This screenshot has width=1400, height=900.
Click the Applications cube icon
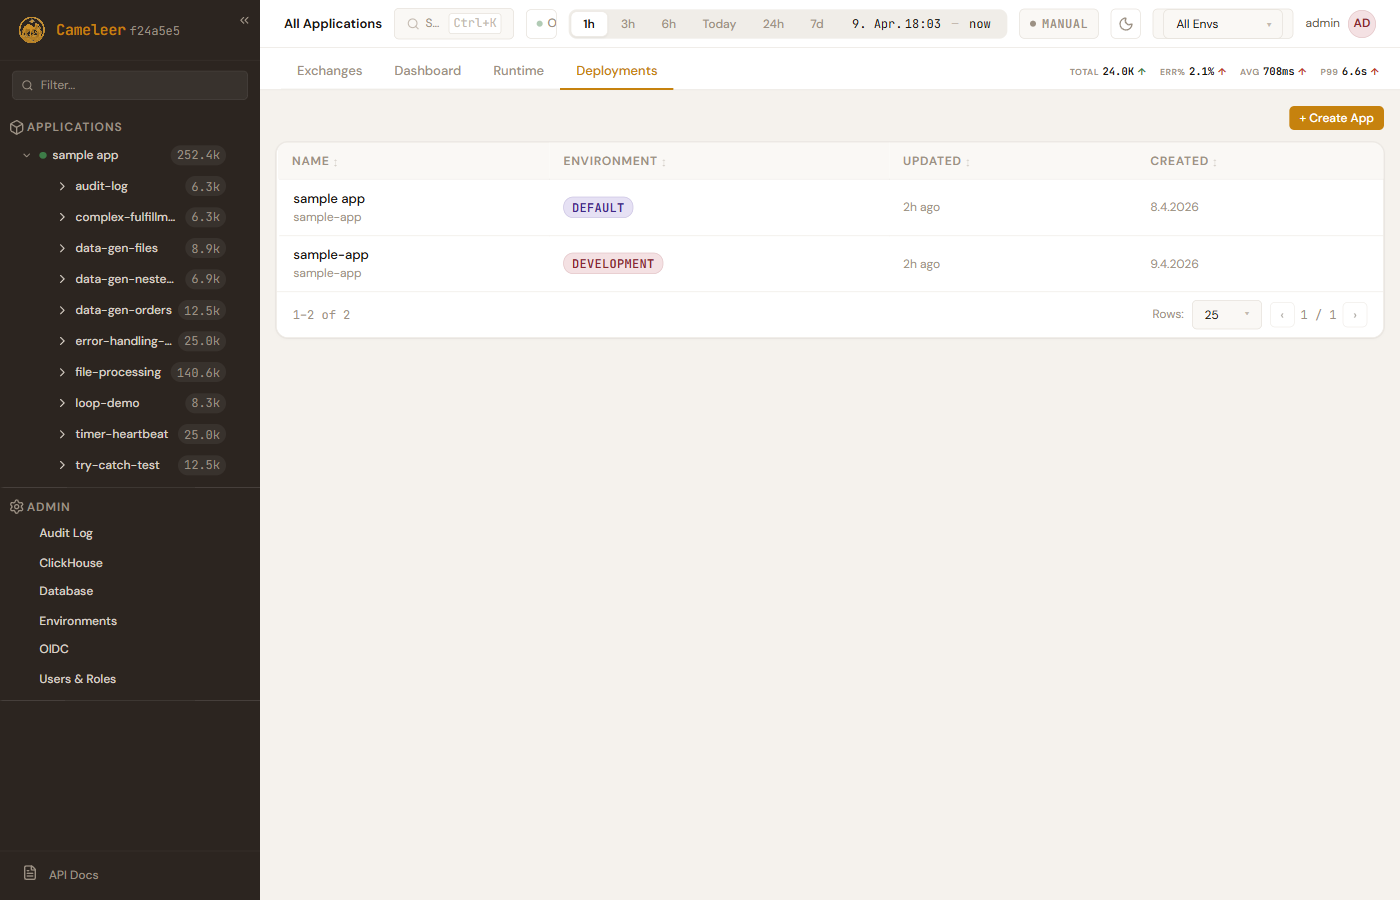16,127
